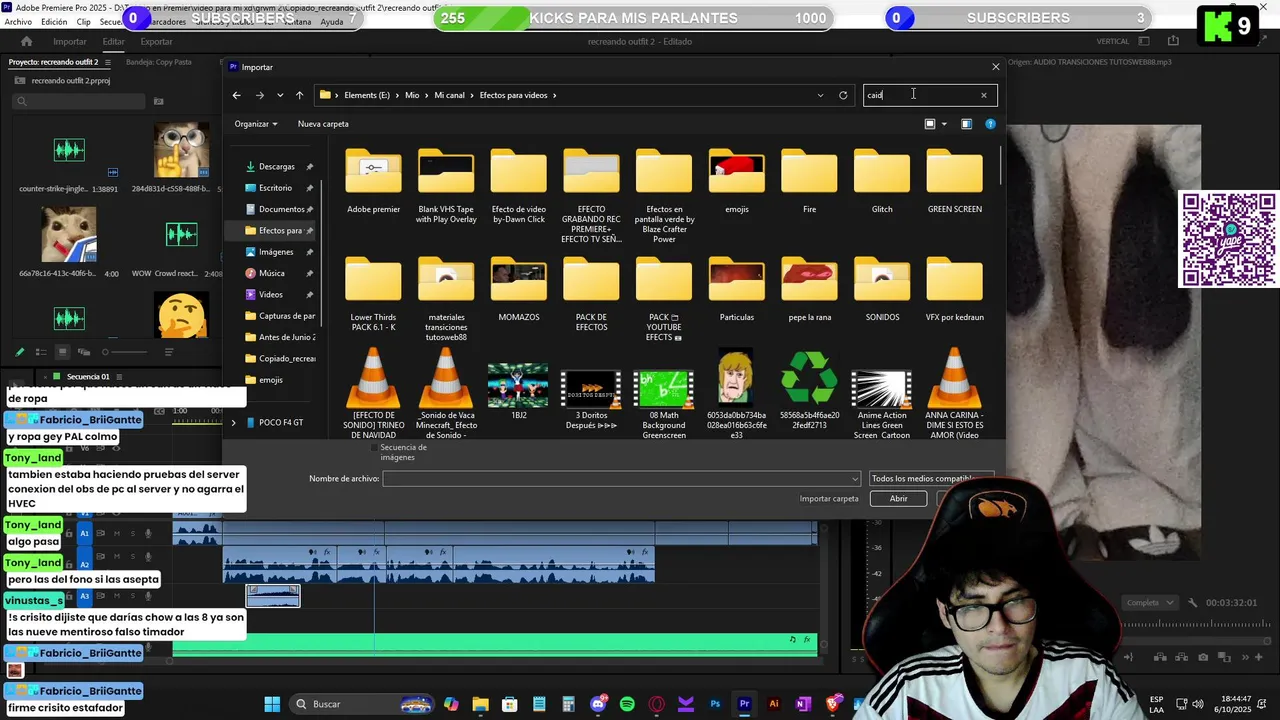Select Documentos in the sidebar
Viewport: 1280px width, 720px height.
coord(281,209)
